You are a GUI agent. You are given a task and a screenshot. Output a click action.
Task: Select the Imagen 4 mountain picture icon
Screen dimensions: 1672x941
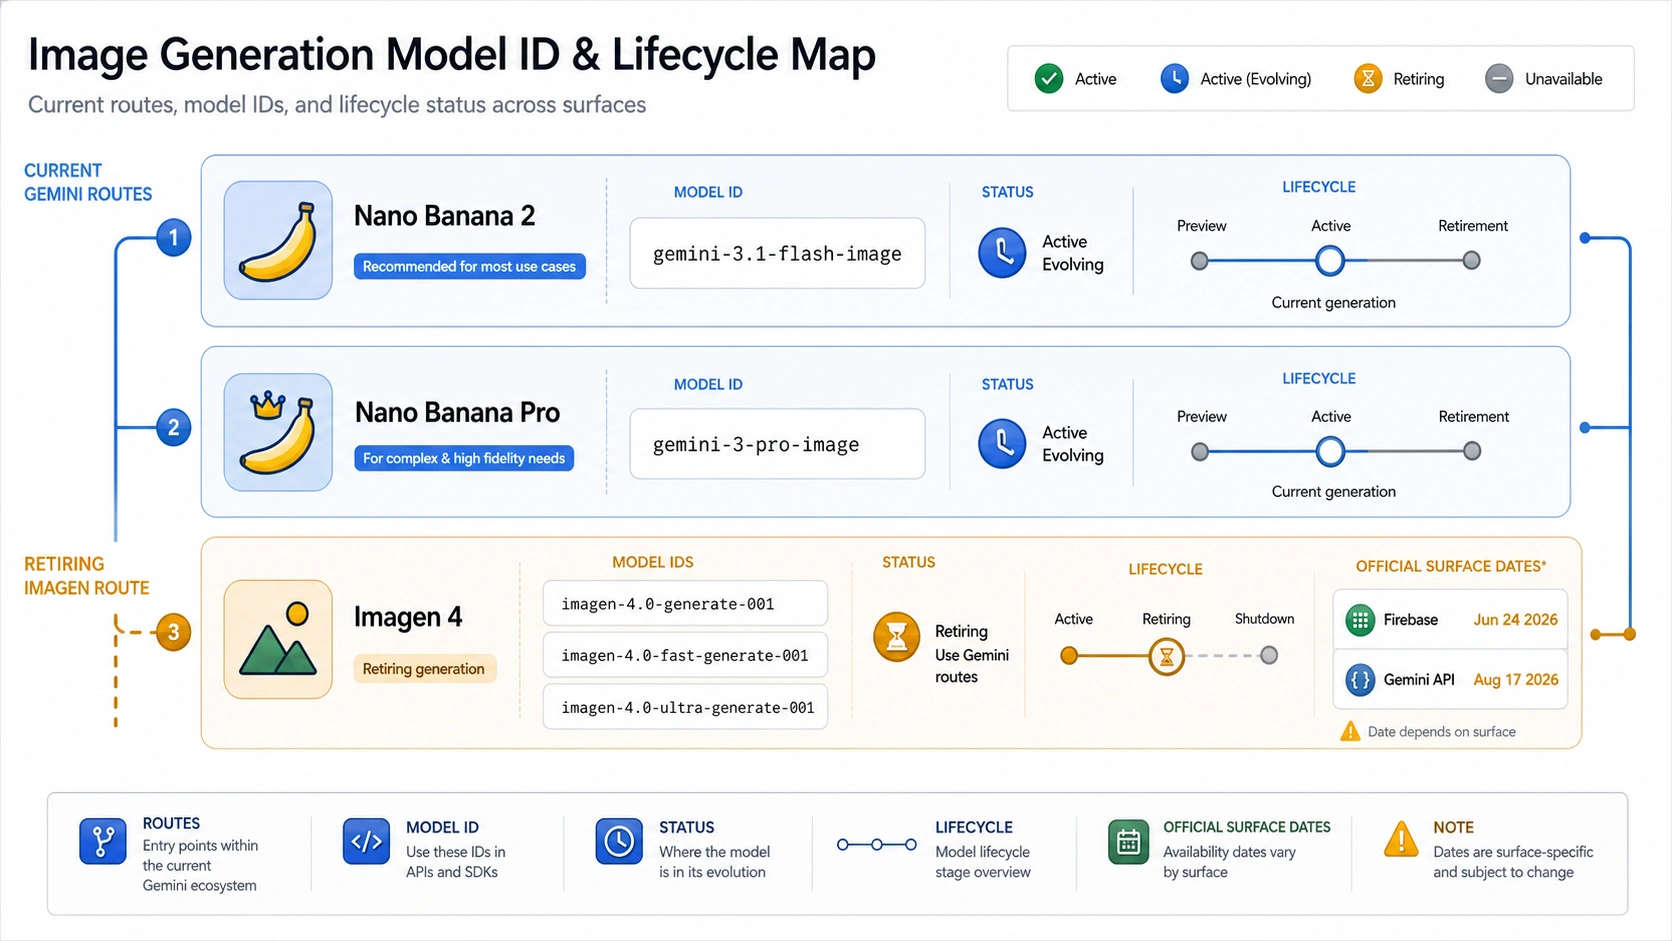pos(278,639)
